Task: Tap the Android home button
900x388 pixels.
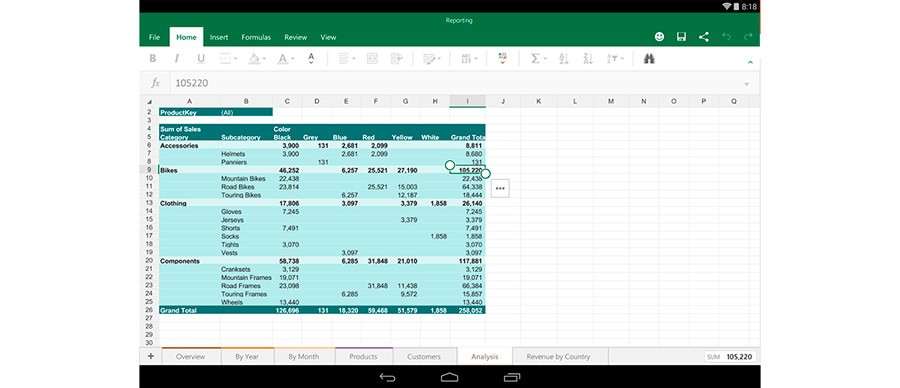Action: pos(449,377)
